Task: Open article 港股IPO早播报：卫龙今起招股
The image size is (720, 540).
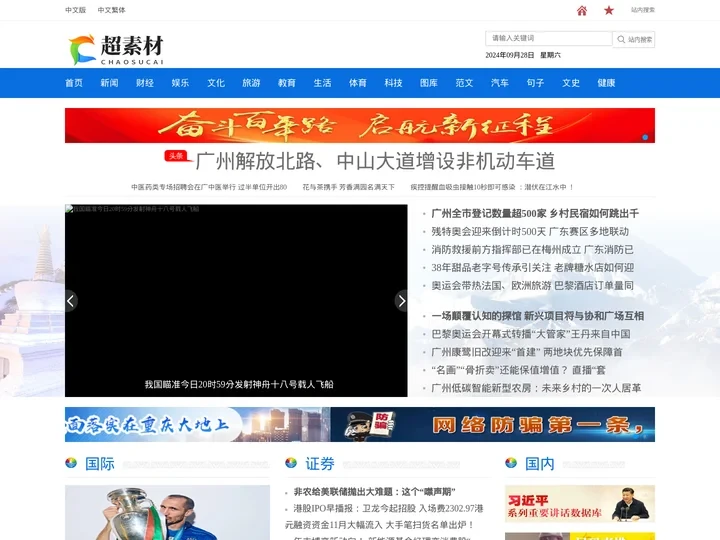Action: 388,508
